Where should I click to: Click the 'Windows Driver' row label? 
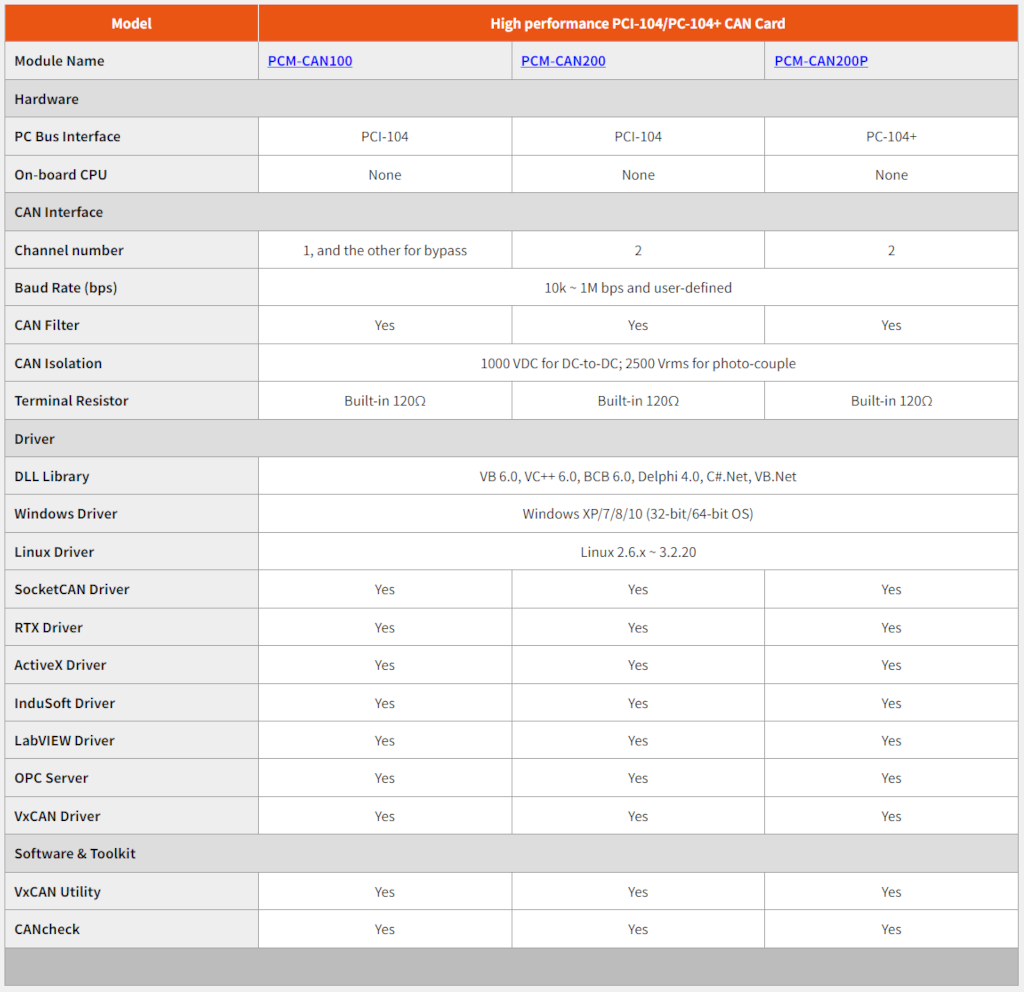[x=66, y=514]
